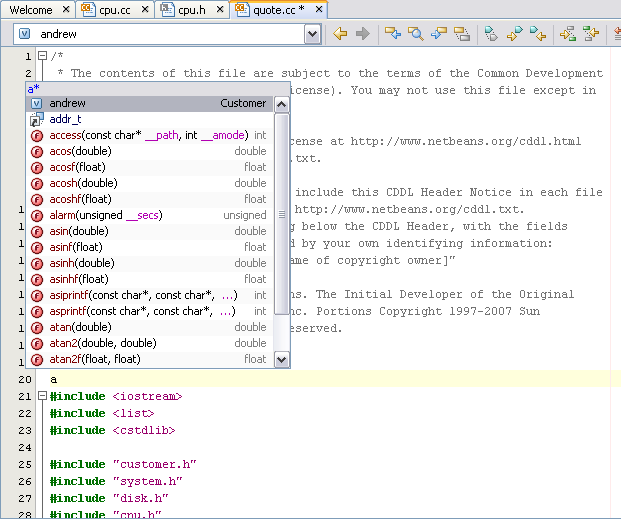The width and height of the screenshot is (622, 523).
Task: Click the variable icon in navigator combo box
Action: (25, 34)
